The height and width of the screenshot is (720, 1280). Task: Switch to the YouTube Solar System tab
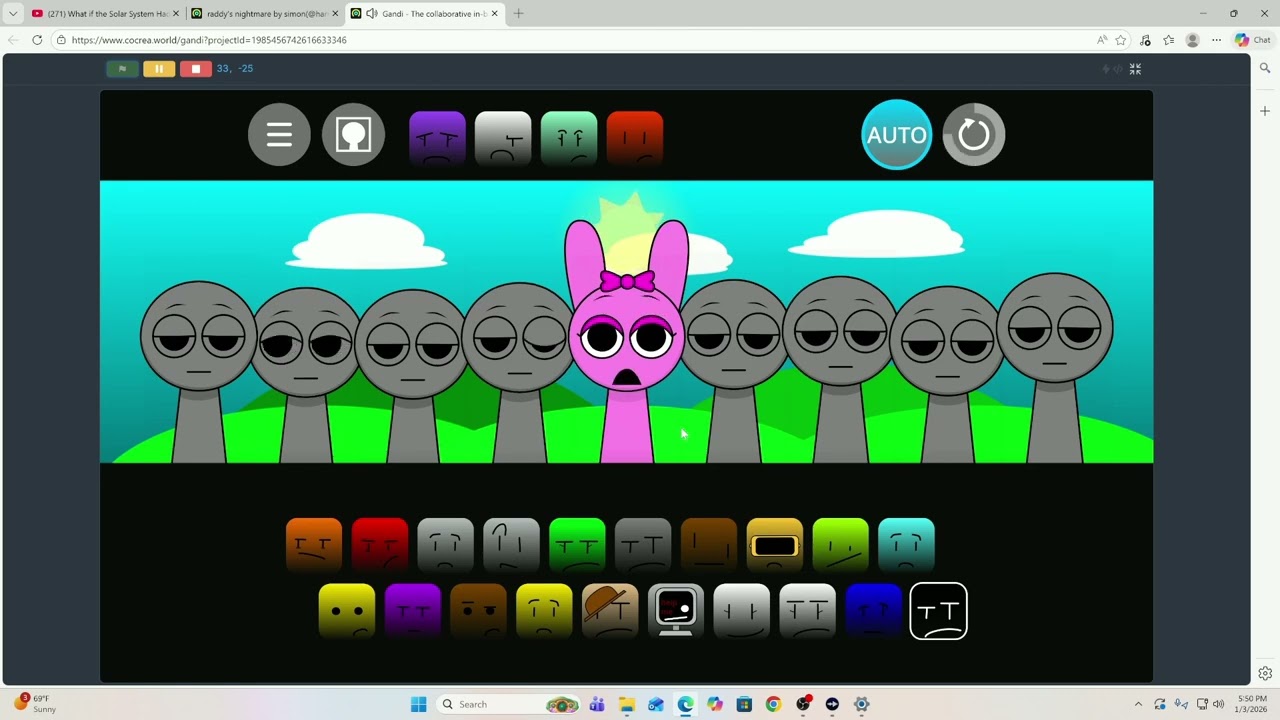[x=106, y=14]
